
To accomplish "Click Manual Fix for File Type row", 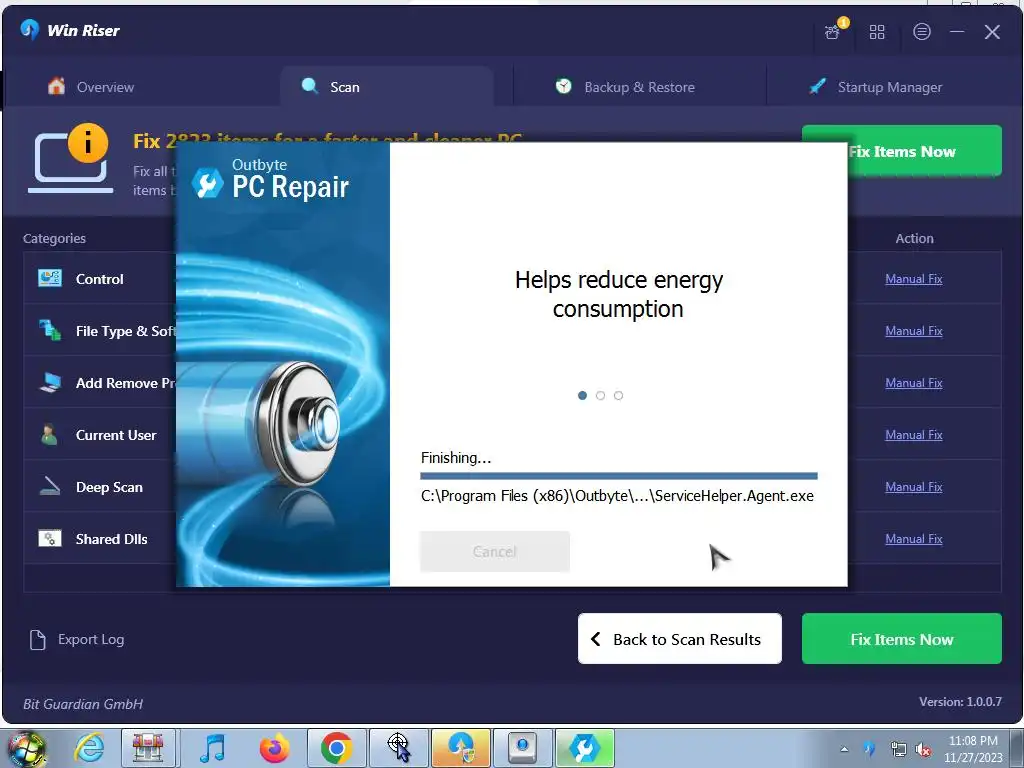I will click(x=914, y=331).
